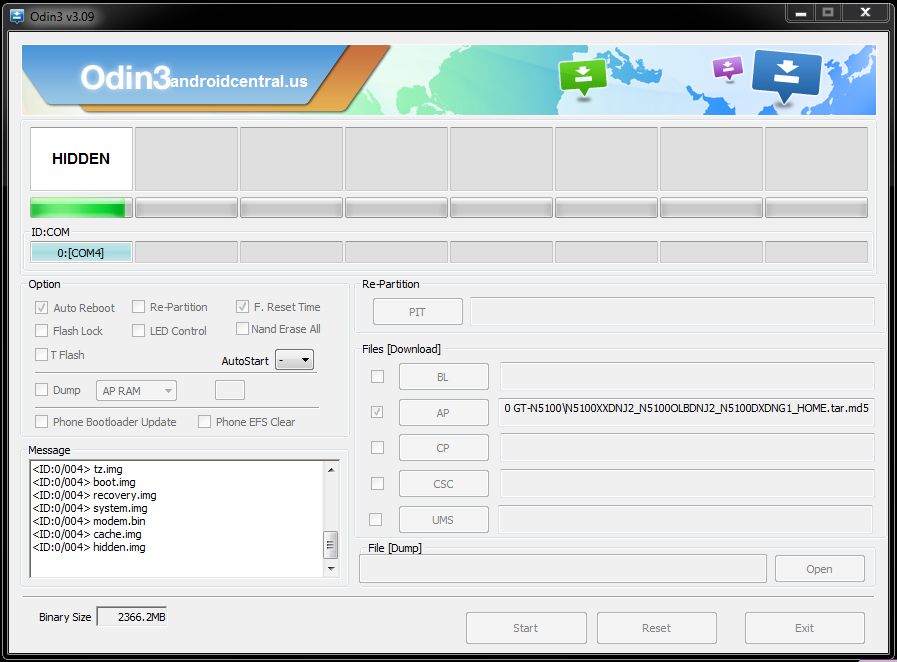The height and width of the screenshot is (662, 897).
Task: Minimize the Odin3 window
Action: (801, 13)
